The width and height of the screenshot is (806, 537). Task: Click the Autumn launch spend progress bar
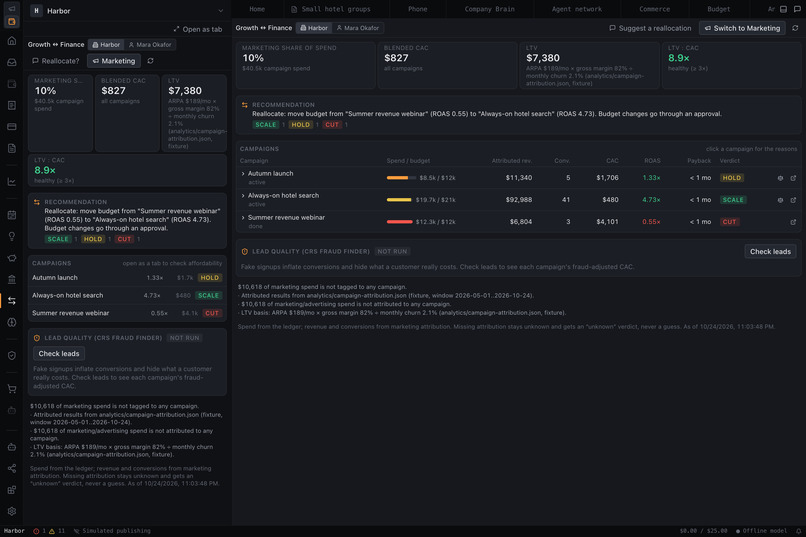[401, 178]
